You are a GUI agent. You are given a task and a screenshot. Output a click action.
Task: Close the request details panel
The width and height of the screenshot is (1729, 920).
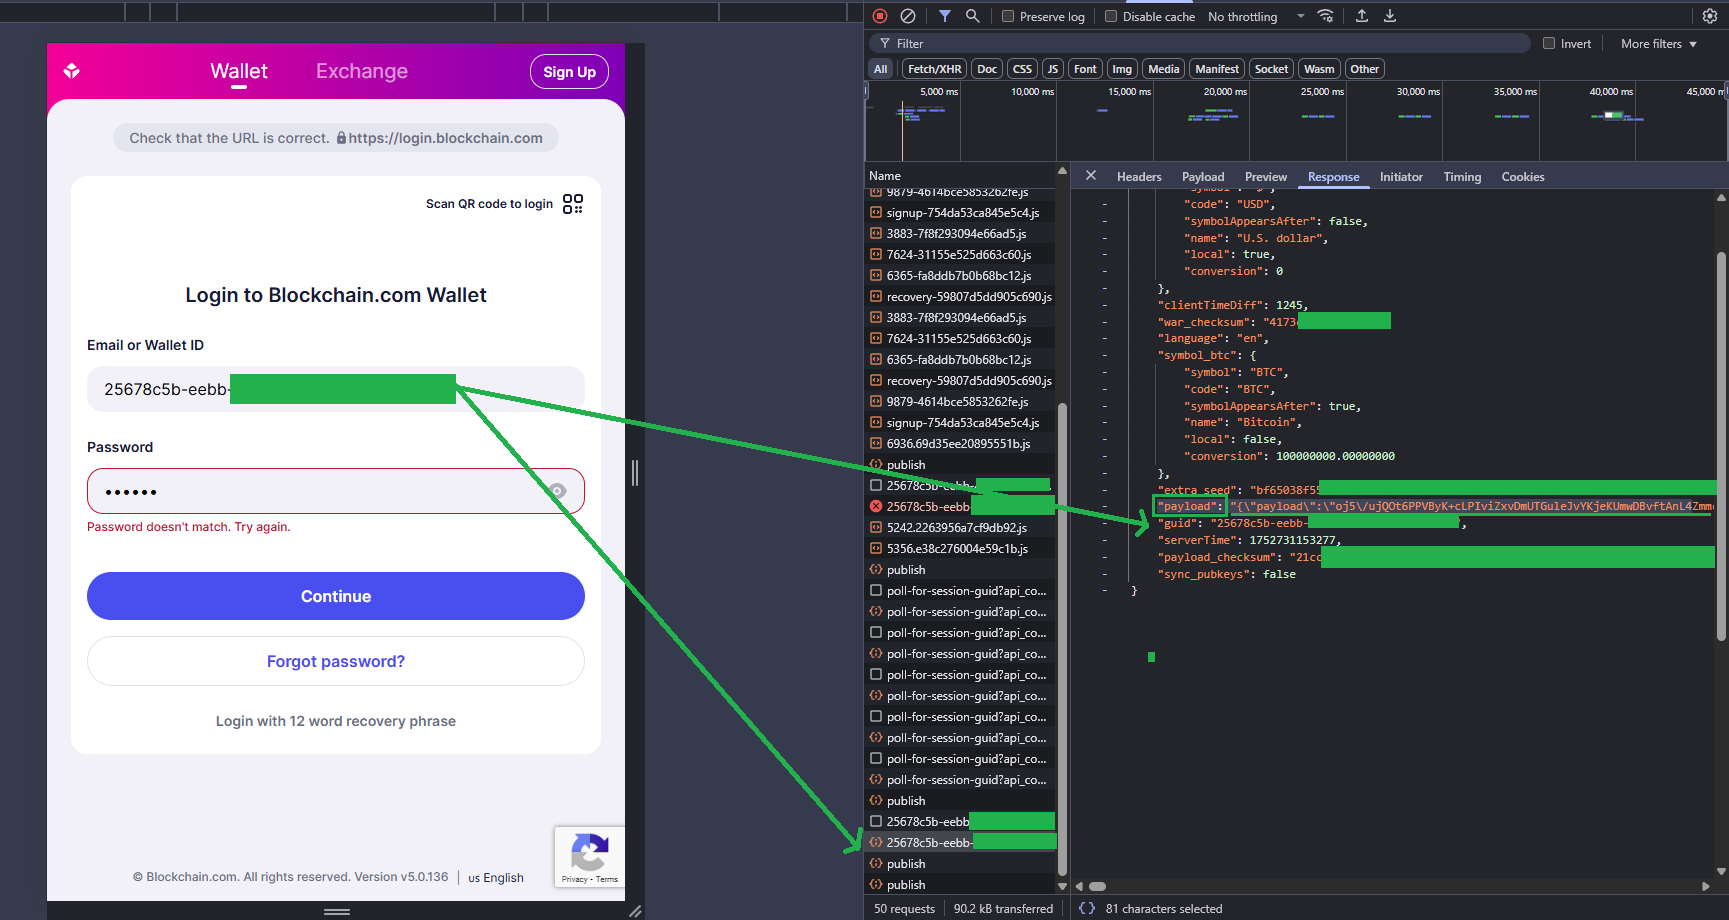coord(1091,176)
